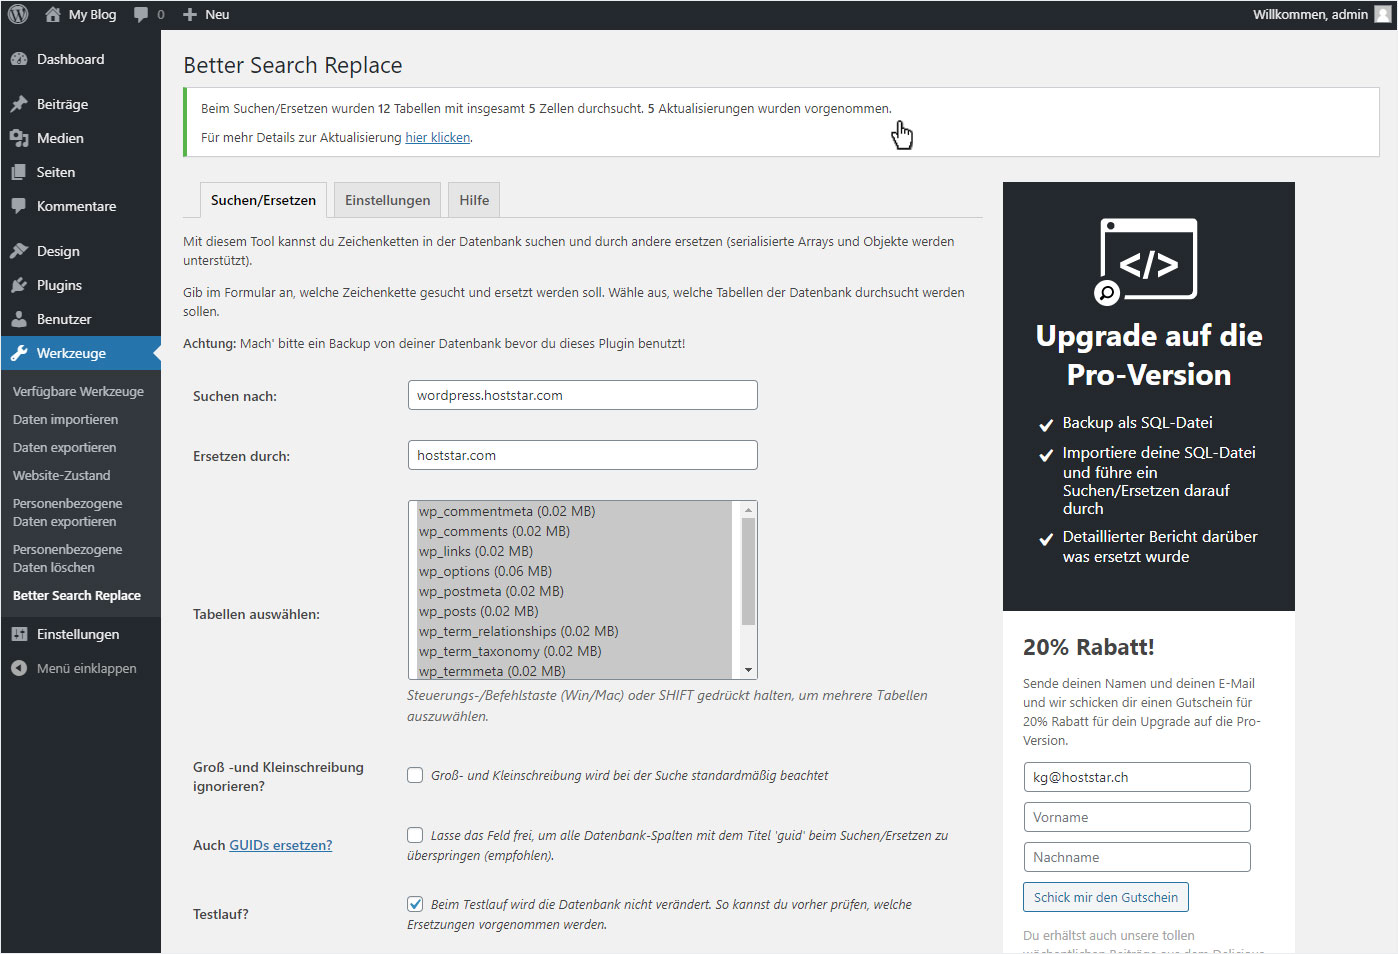Open Website-Zustand submenu item
Image resolution: width=1398 pixels, height=954 pixels.
click(x=61, y=475)
